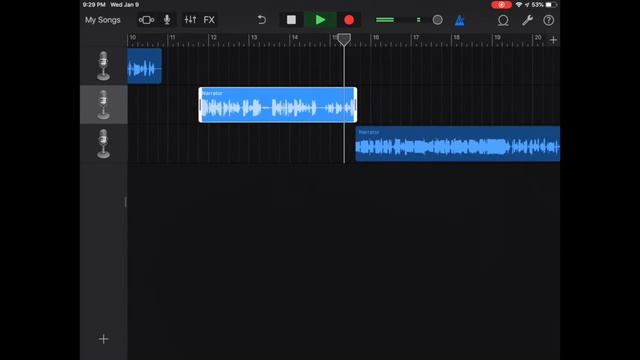Tap the red screen recording indicator

pos(501,5)
